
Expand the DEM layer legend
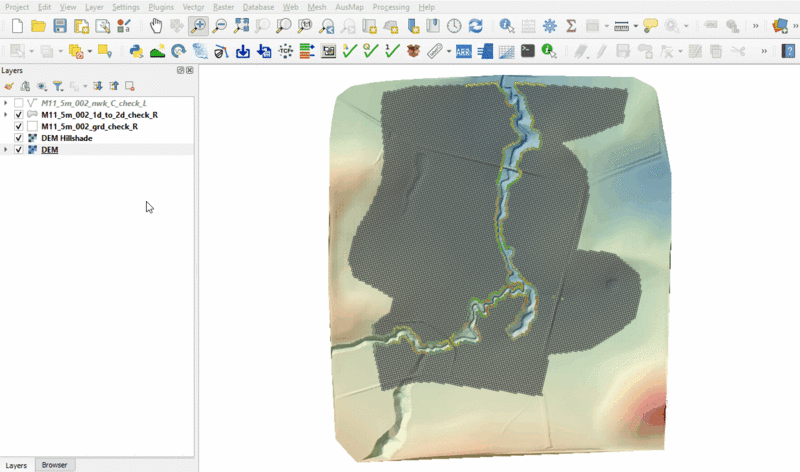click(x=6, y=150)
